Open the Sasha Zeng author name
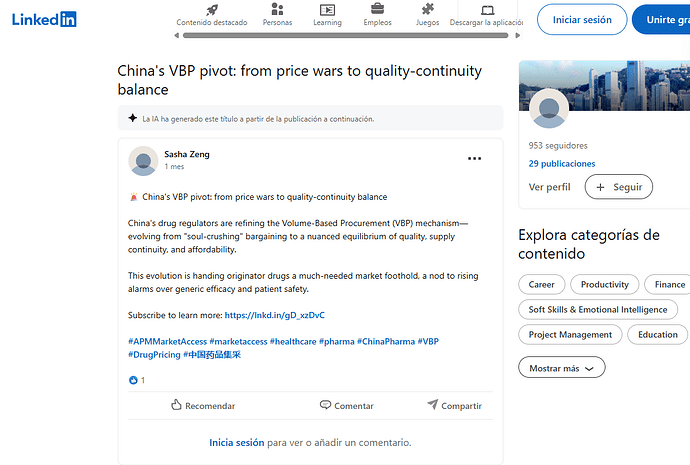Screen dimensions: 690x465 point(187,154)
